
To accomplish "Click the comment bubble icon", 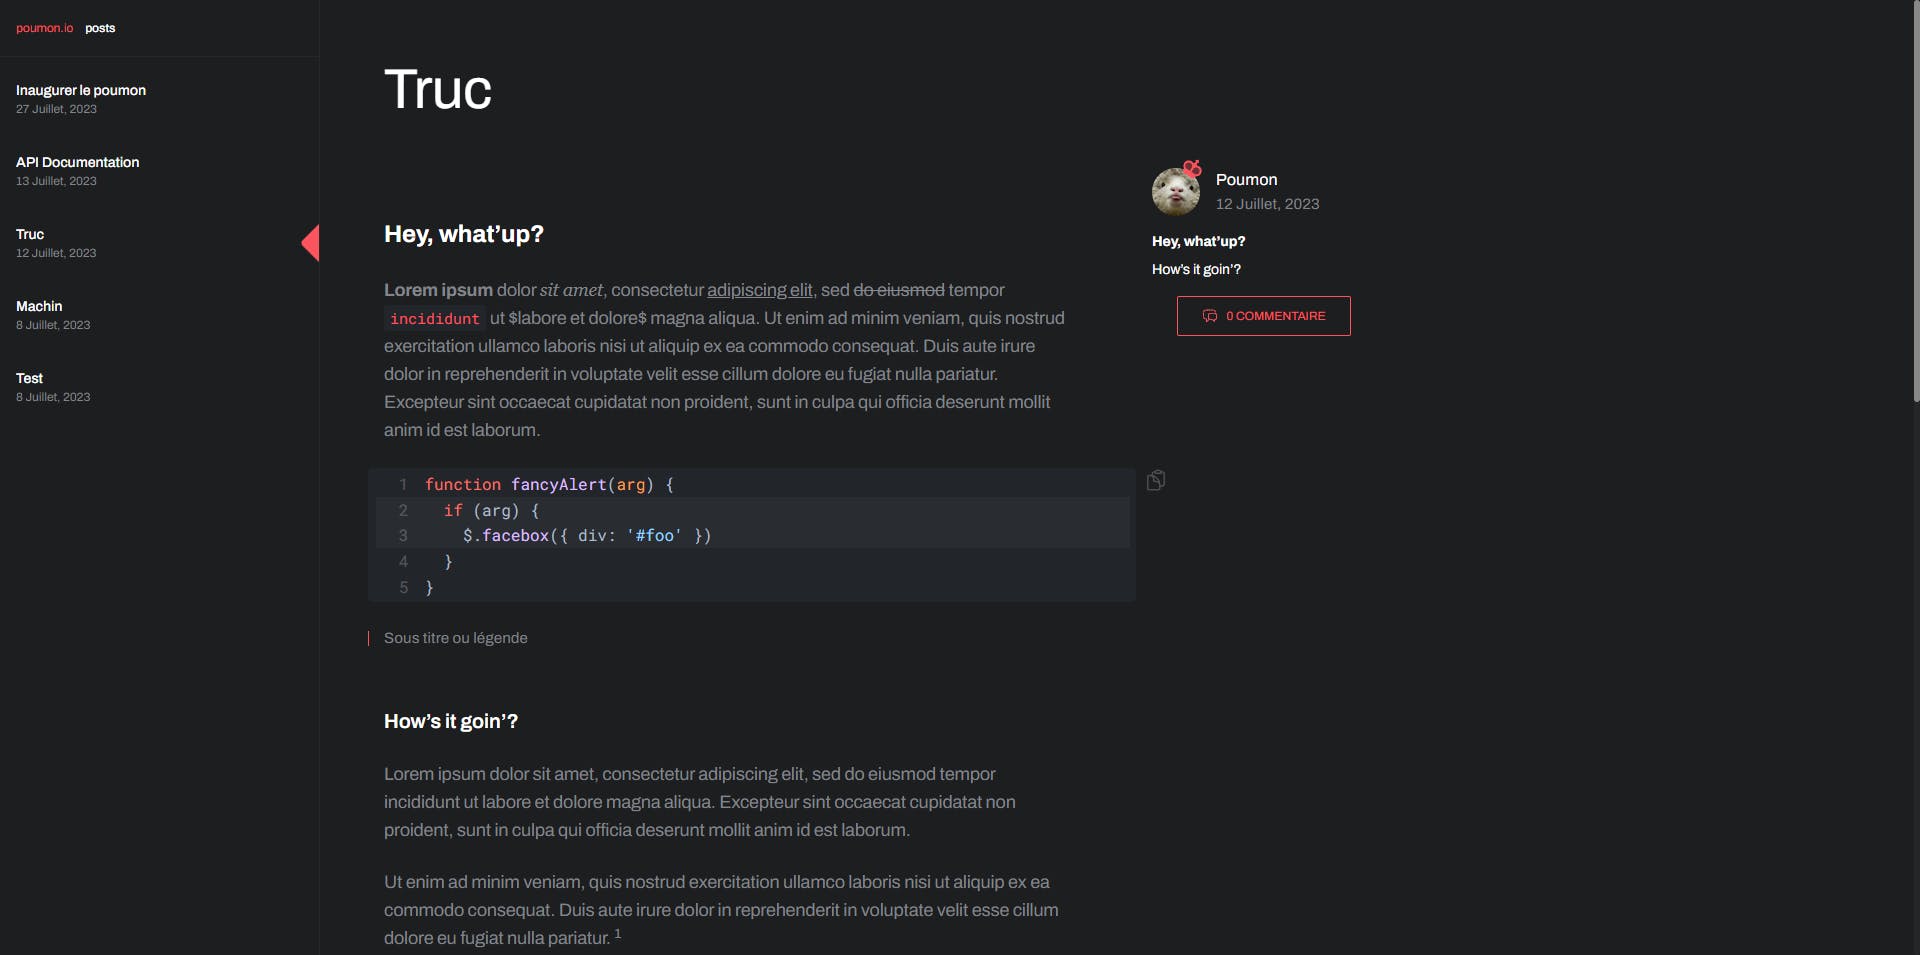I will pos(1210,316).
